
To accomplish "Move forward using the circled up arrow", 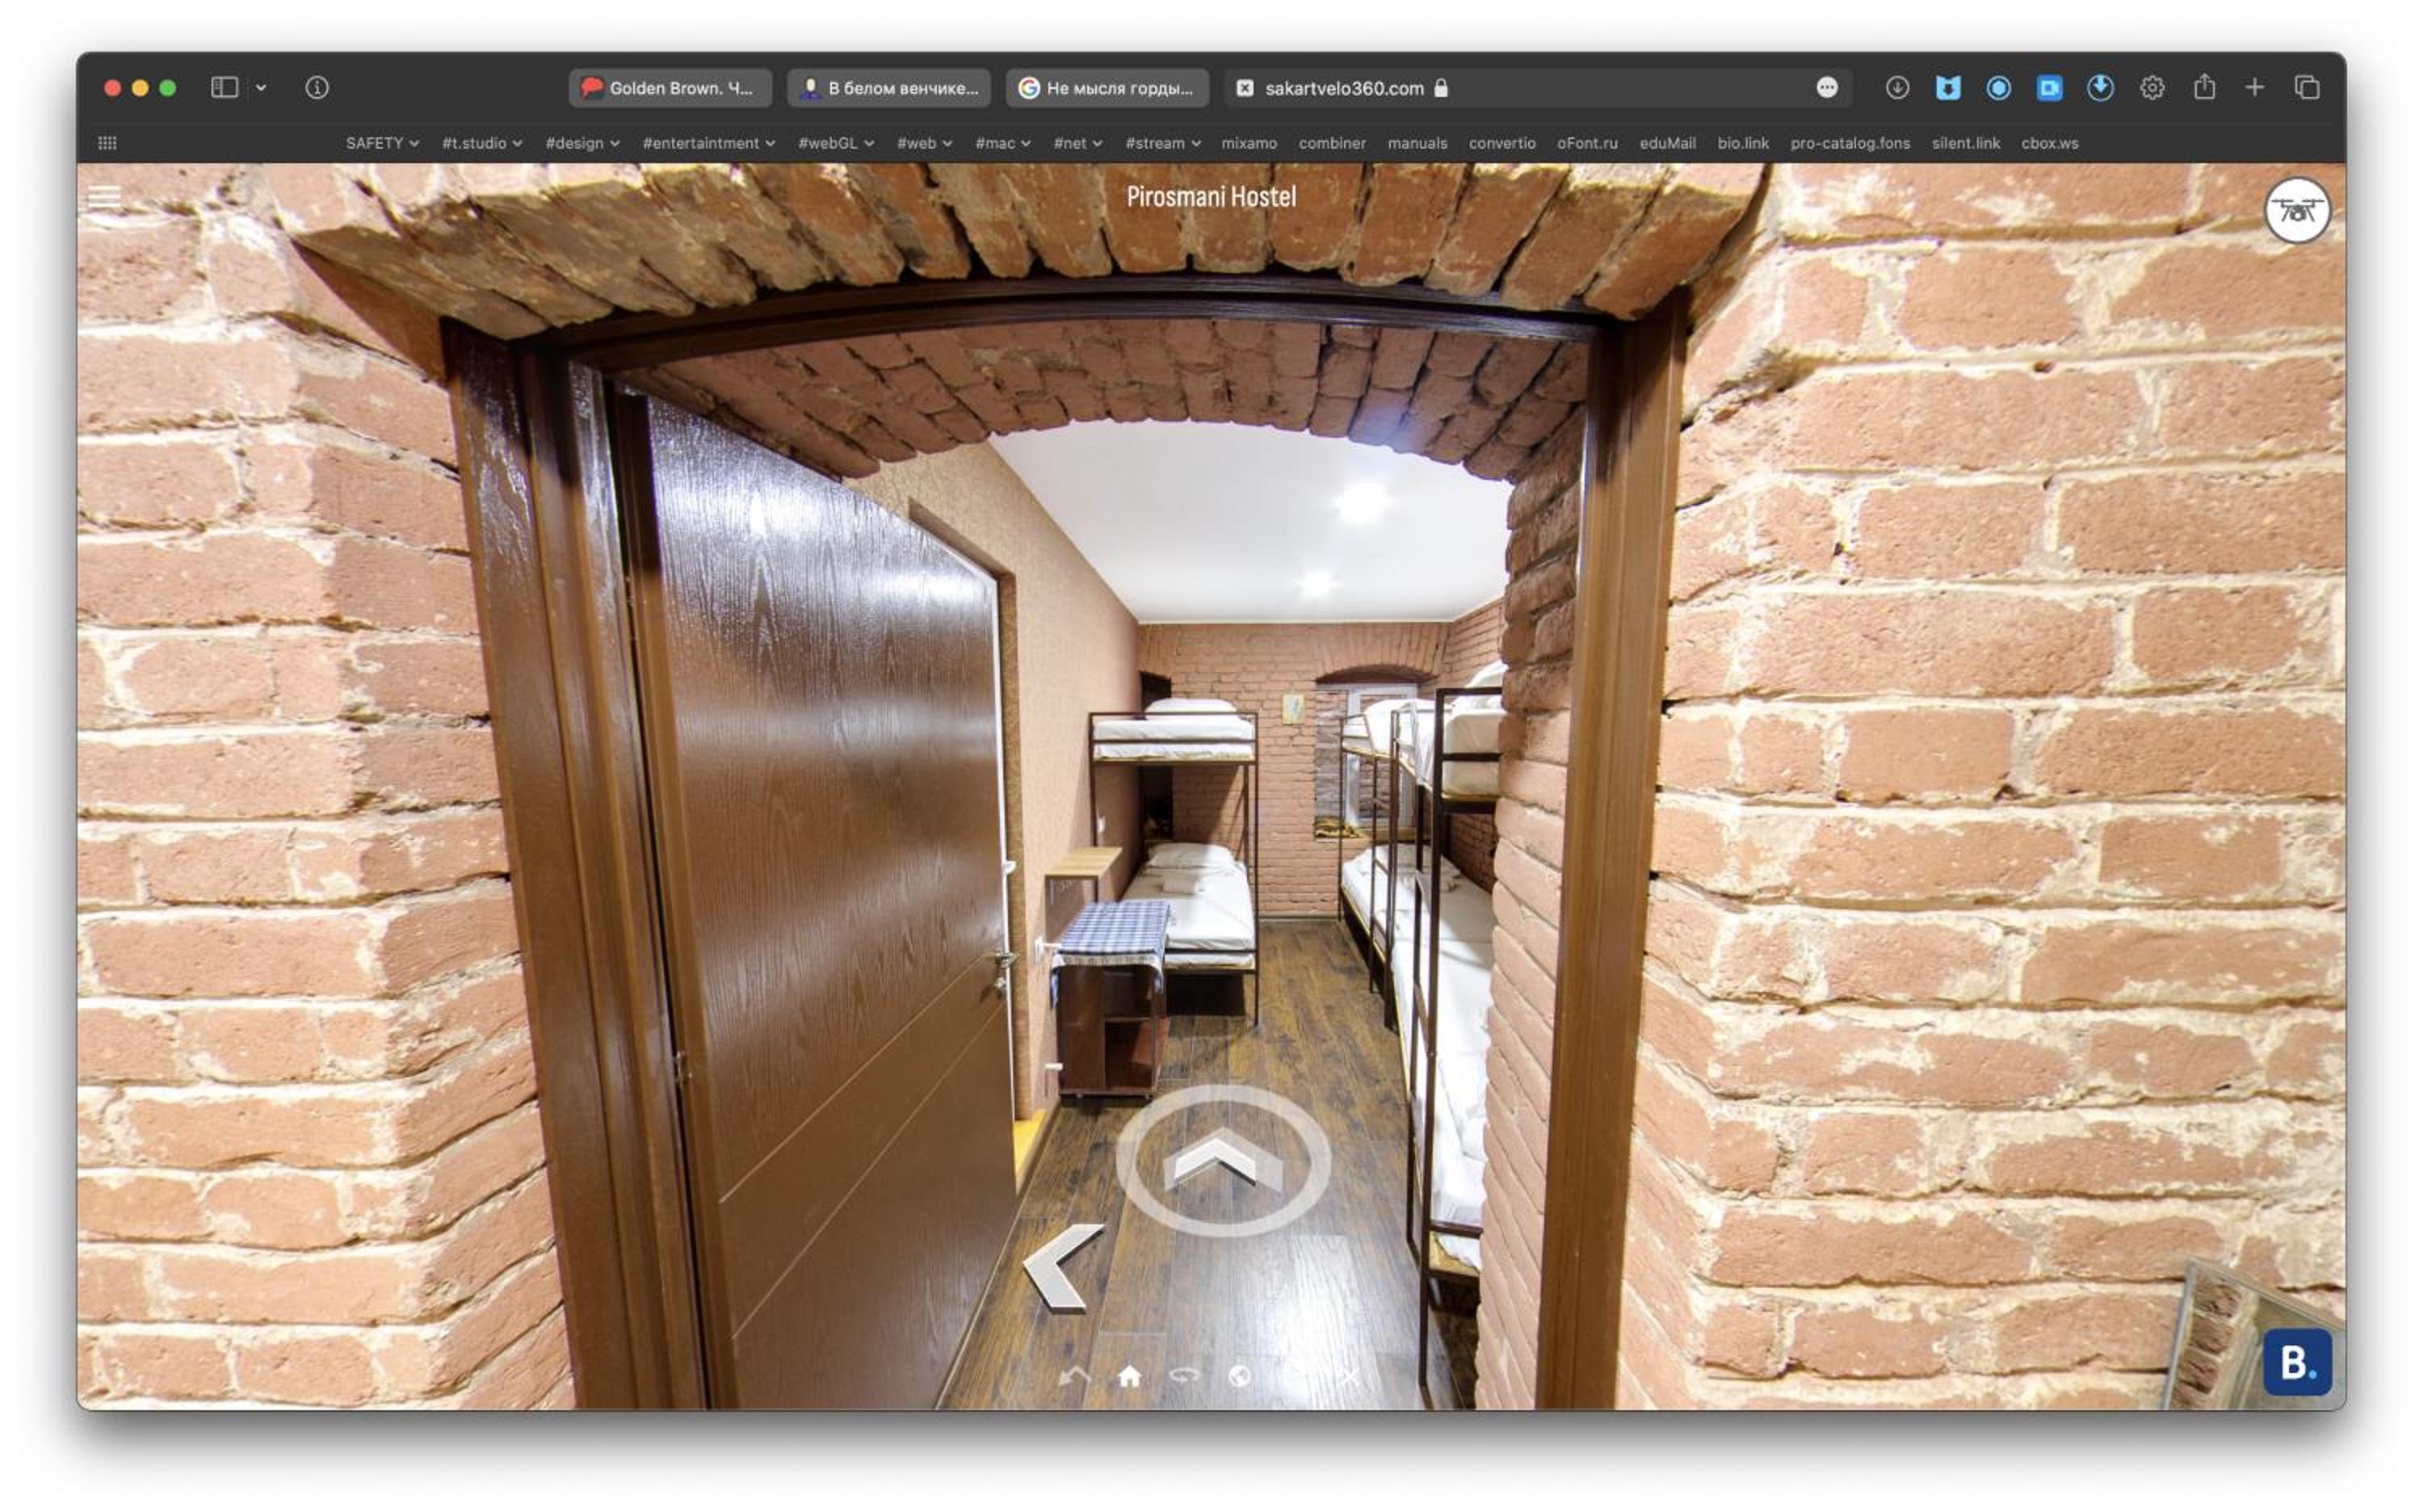I will pyautogui.click(x=1223, y=1161).
